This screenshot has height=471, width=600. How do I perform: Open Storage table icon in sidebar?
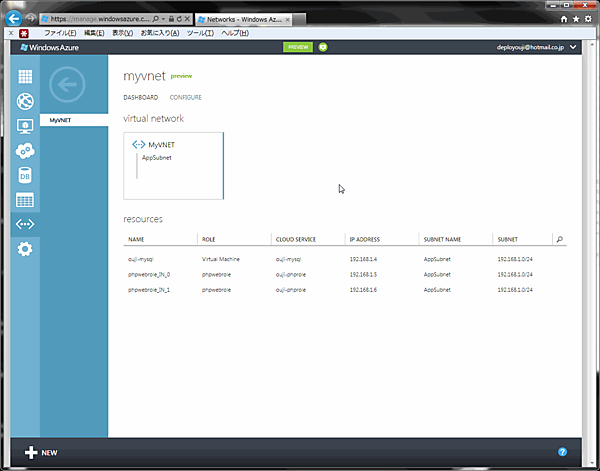(x=25, y=200)
